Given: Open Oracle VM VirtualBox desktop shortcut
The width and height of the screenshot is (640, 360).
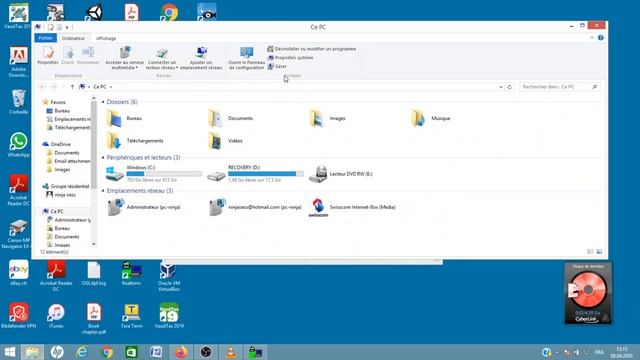Looking at the screenshot, I should click(169, 276).
